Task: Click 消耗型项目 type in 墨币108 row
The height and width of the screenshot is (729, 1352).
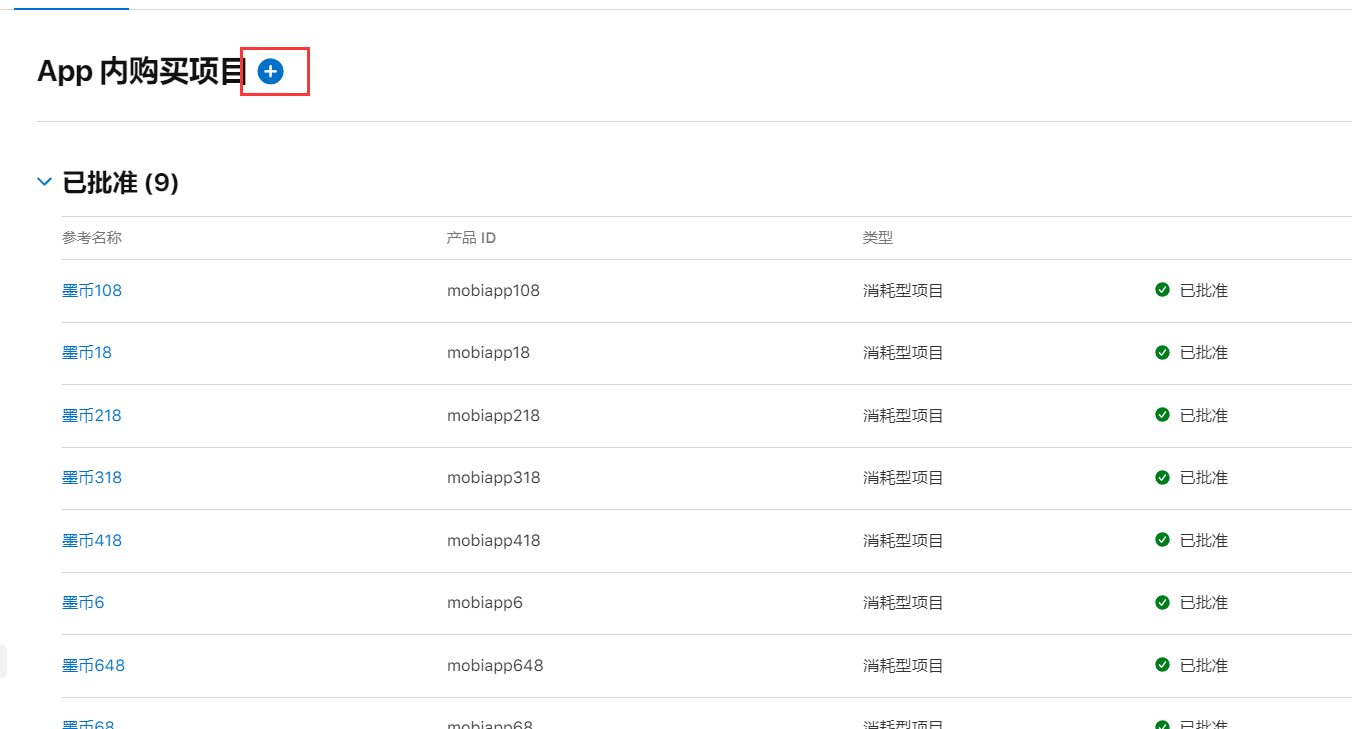Action: 903,290
